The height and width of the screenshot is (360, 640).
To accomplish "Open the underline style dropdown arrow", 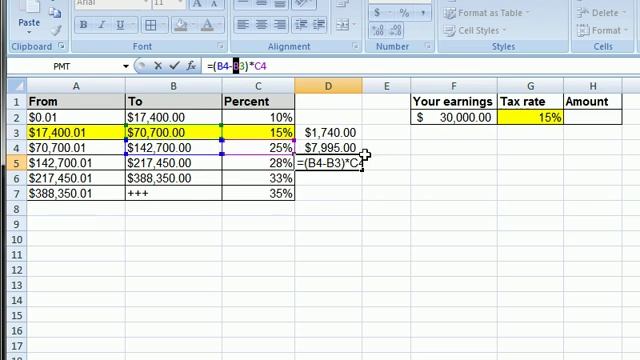I will point(132,25).
